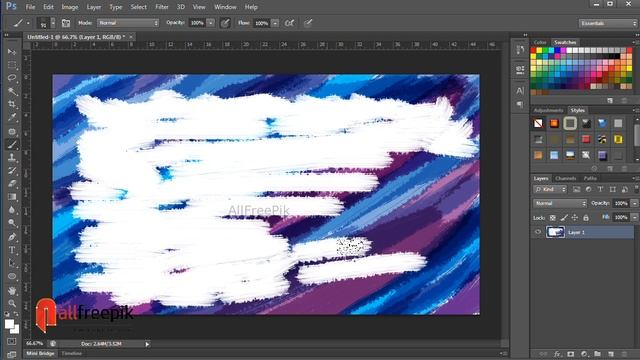
Task: Toggle the Brush panel button
Action: tap(66, 23)
